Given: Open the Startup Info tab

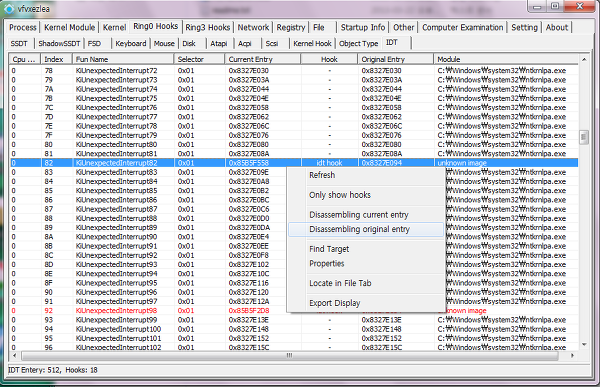Looking at the screenshot, I should click(x=363, y=28).
